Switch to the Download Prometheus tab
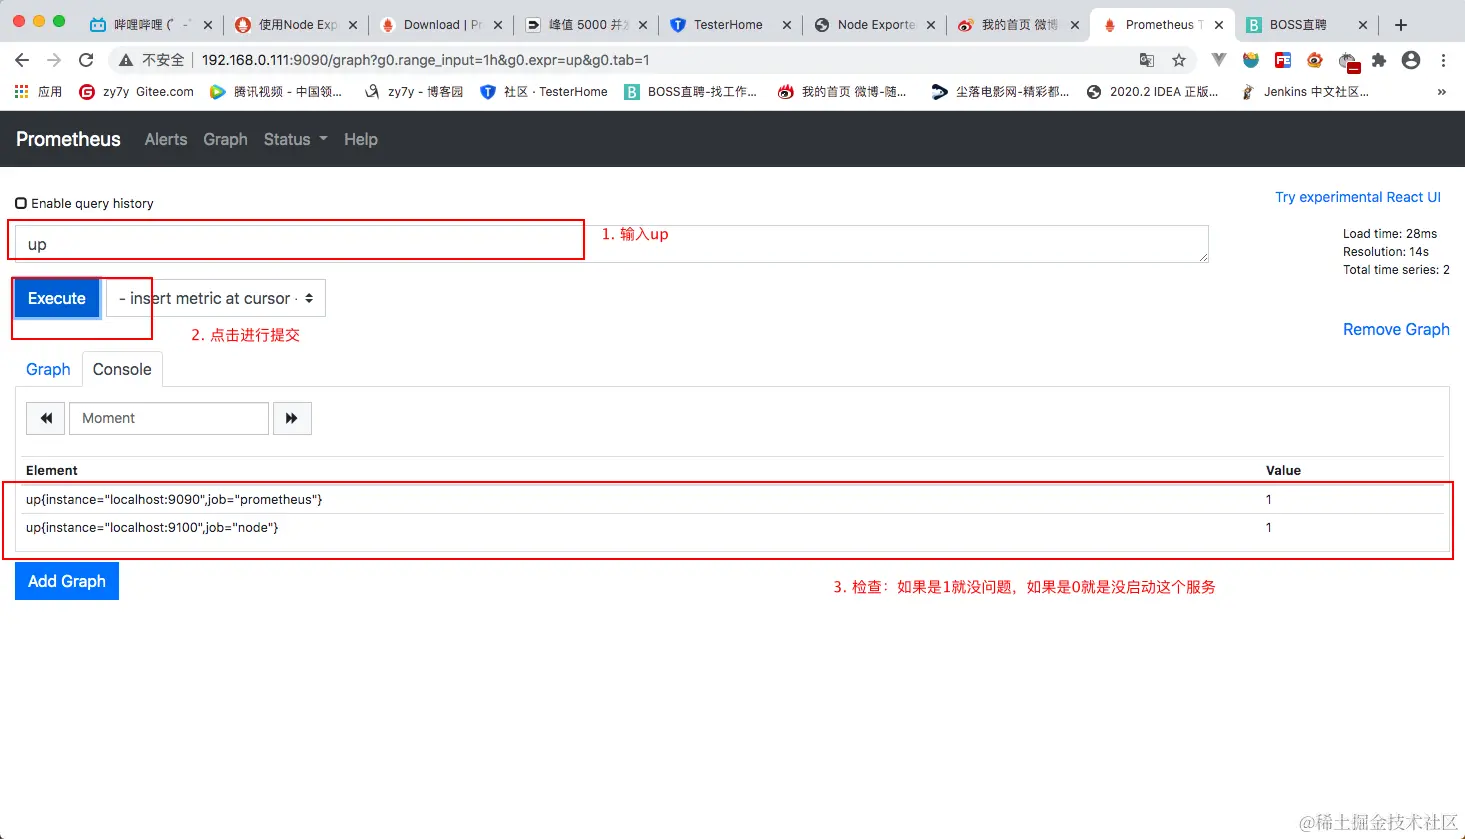The image size is (1465, 839). [x=441, y=25]
